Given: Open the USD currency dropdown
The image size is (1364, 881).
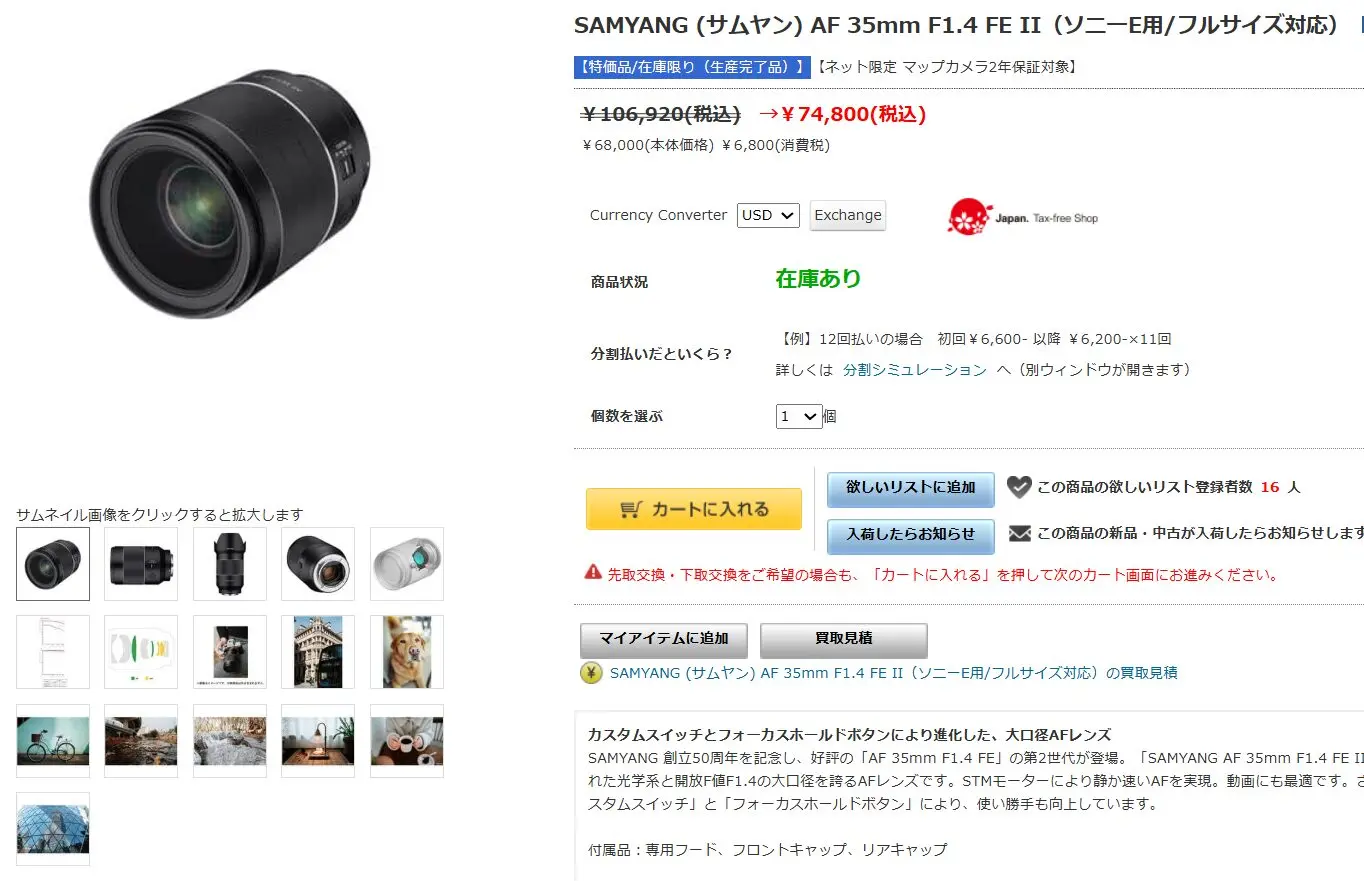Looking at the screenshot, I should [768, 215].
